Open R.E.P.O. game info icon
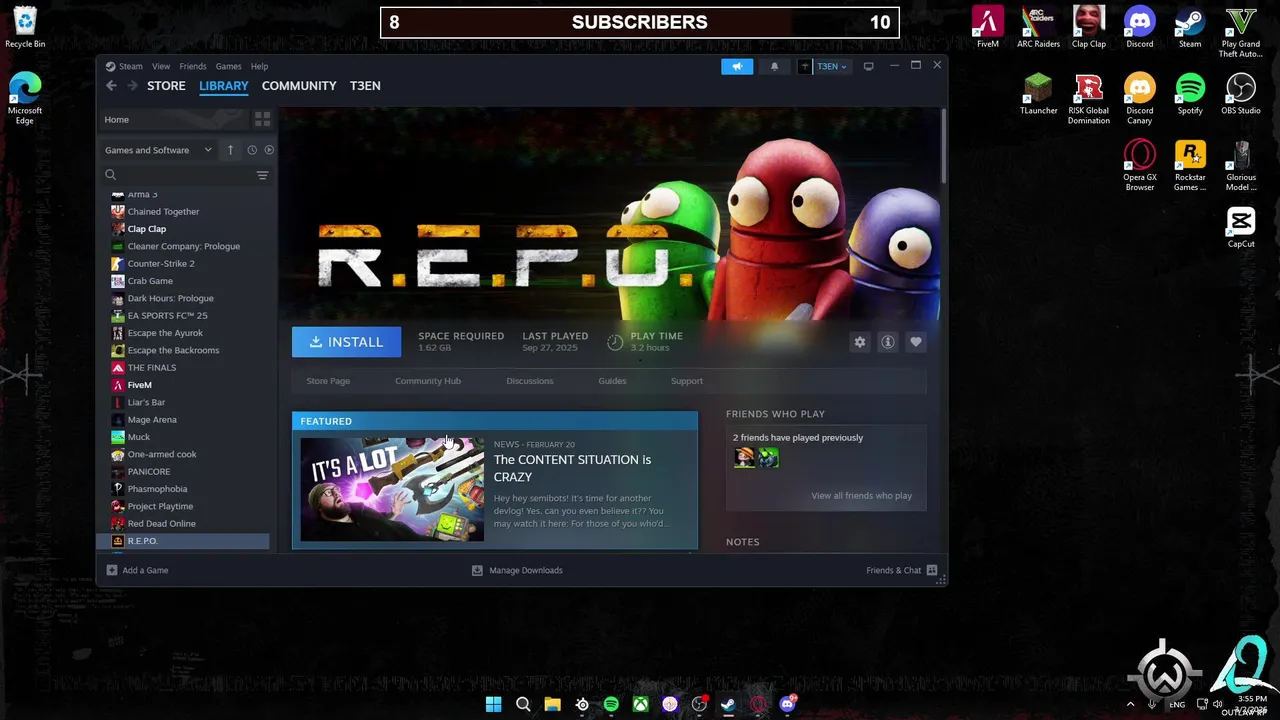 click(887, 342)
